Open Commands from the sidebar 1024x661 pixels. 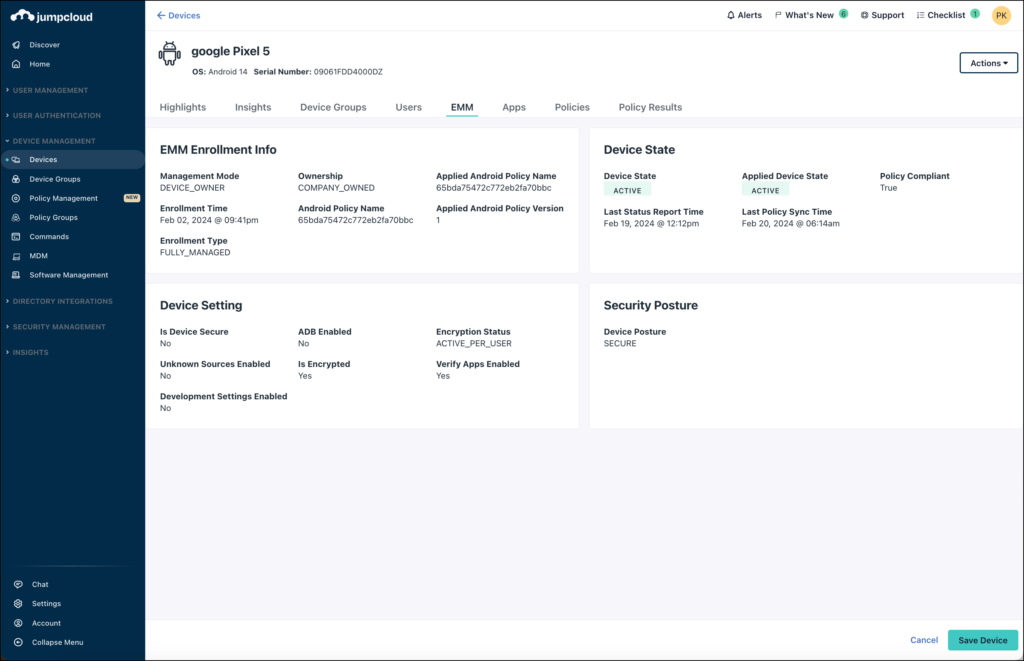tap(48, 236)
